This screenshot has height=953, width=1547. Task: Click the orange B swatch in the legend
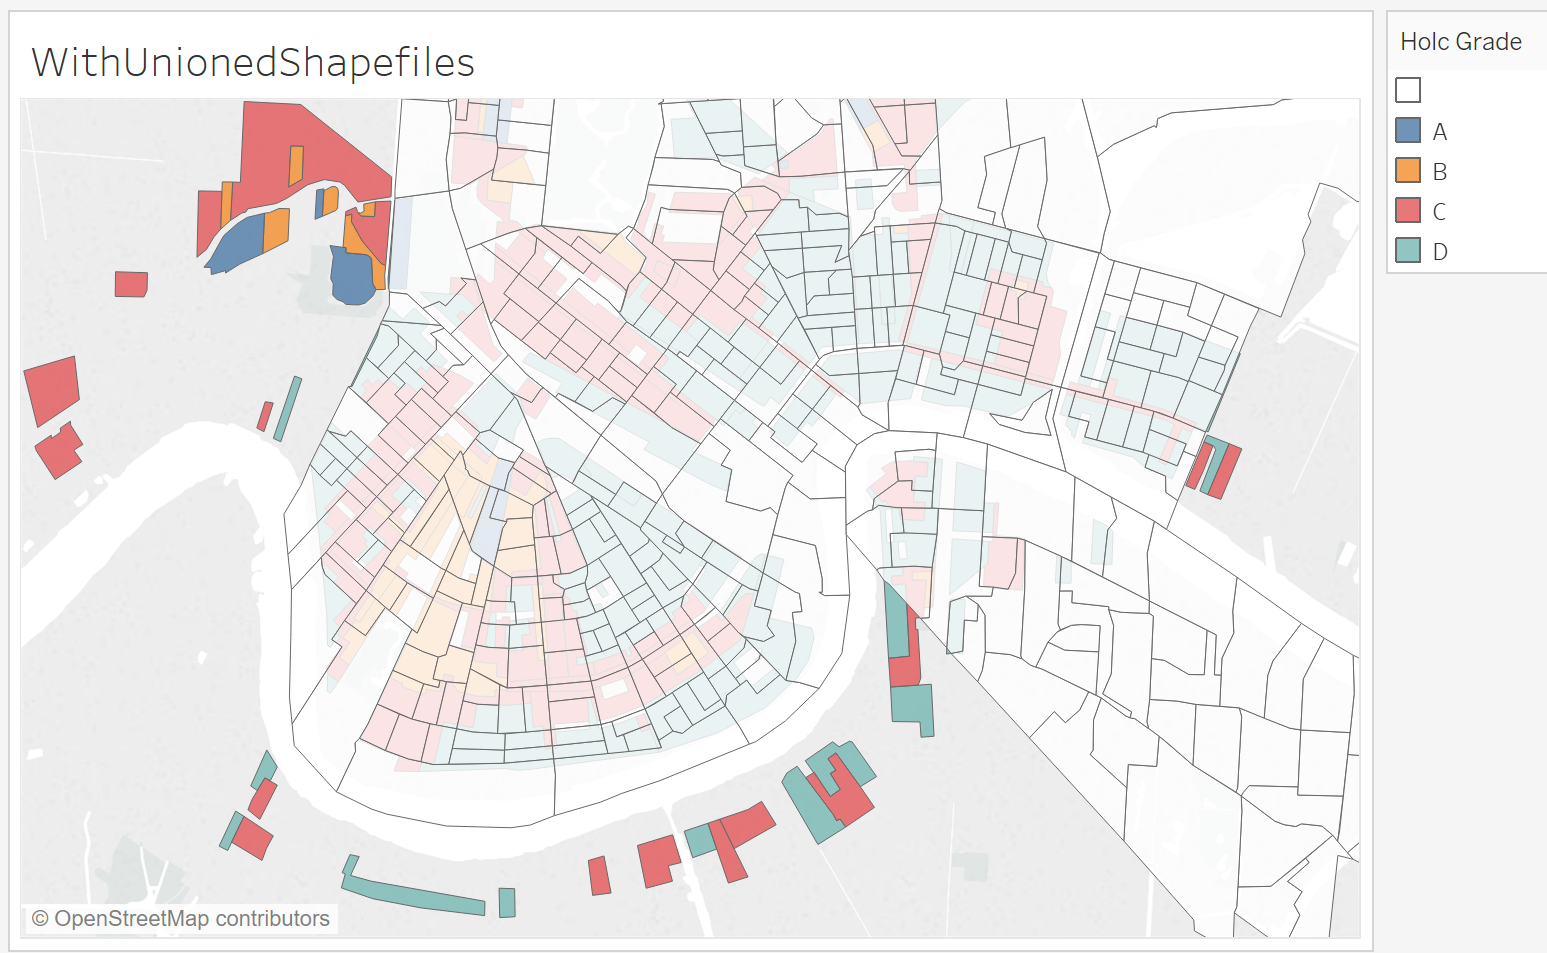pos(1407,170)
